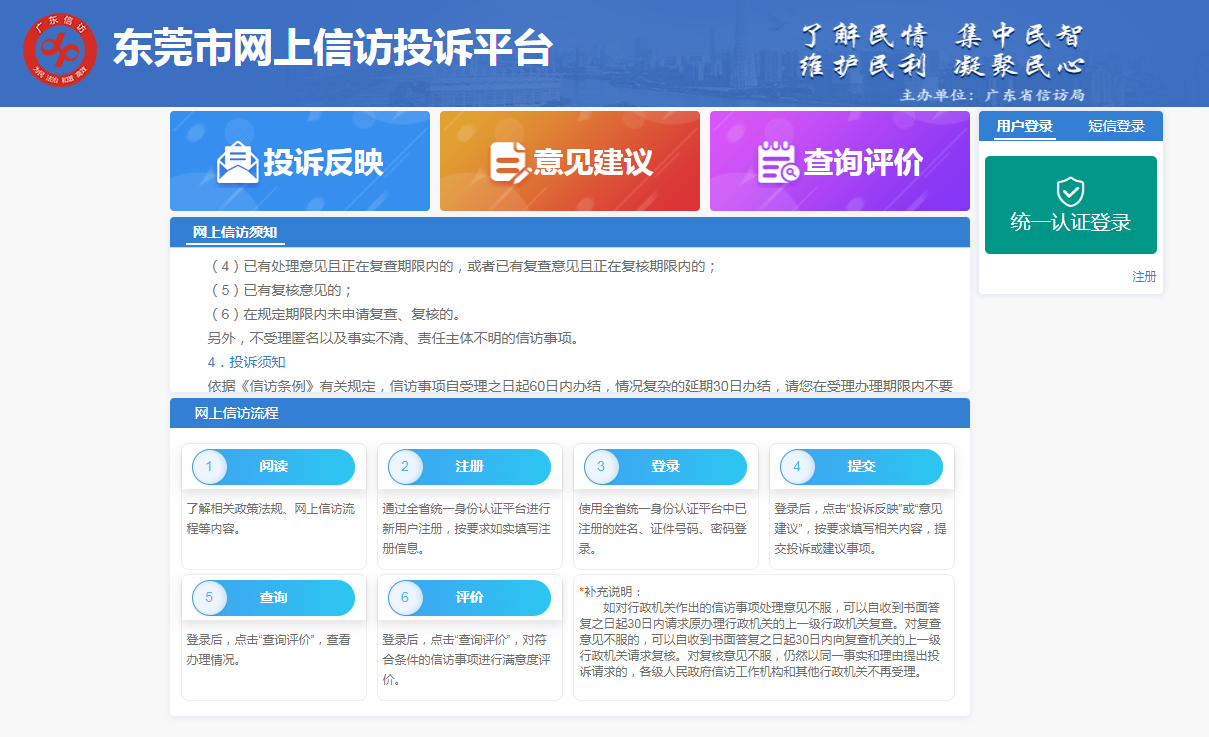Click the step 4 提交 pill label

(861, 466)
